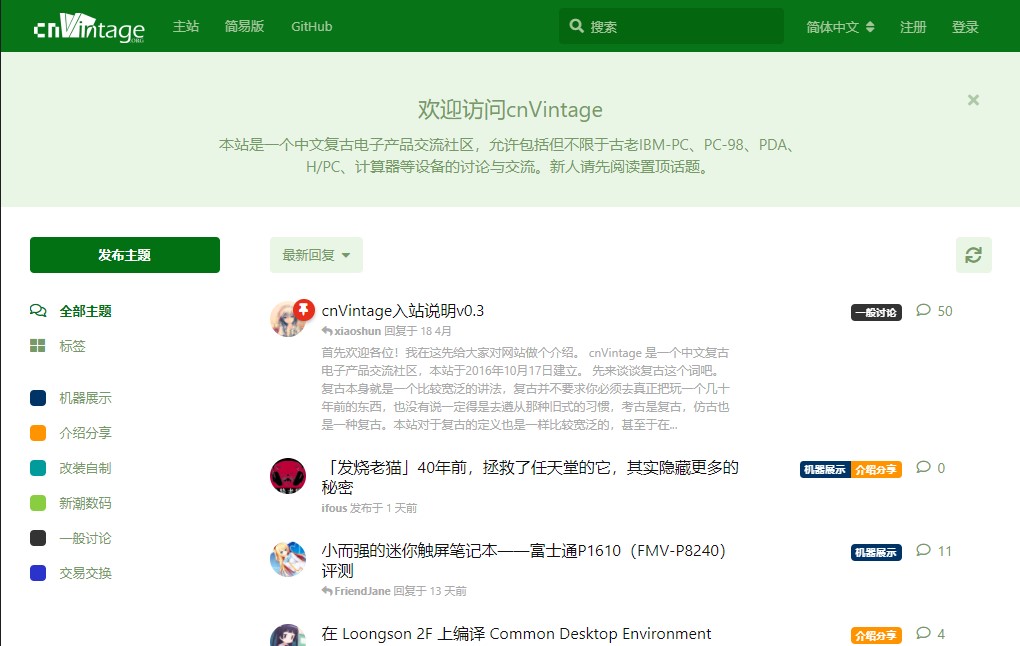This screenshot has height=646, width=1020.
Task: Select the green 新潮数码 swatch
Action: pyautogui.click(x=38, y=504)
